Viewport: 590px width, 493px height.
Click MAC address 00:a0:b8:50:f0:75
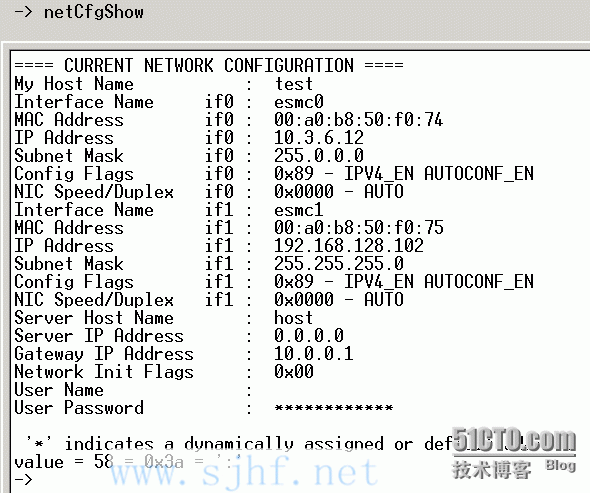pyautogui.click(x=359, y=228)
